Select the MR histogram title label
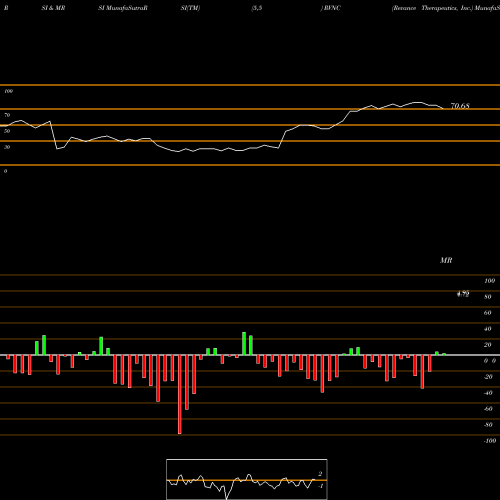500x500 pixels. coord(446,260)
